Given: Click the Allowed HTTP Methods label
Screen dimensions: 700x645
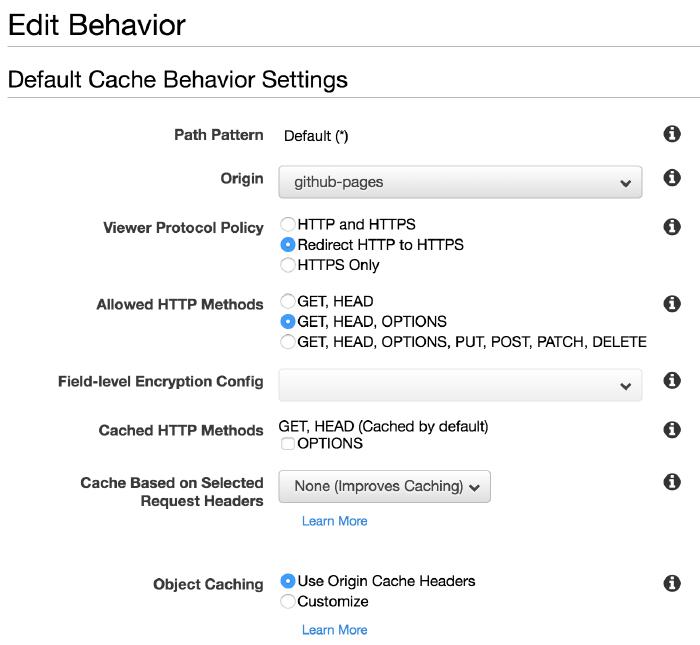Looking at the screenshot, I should (180, 304).
